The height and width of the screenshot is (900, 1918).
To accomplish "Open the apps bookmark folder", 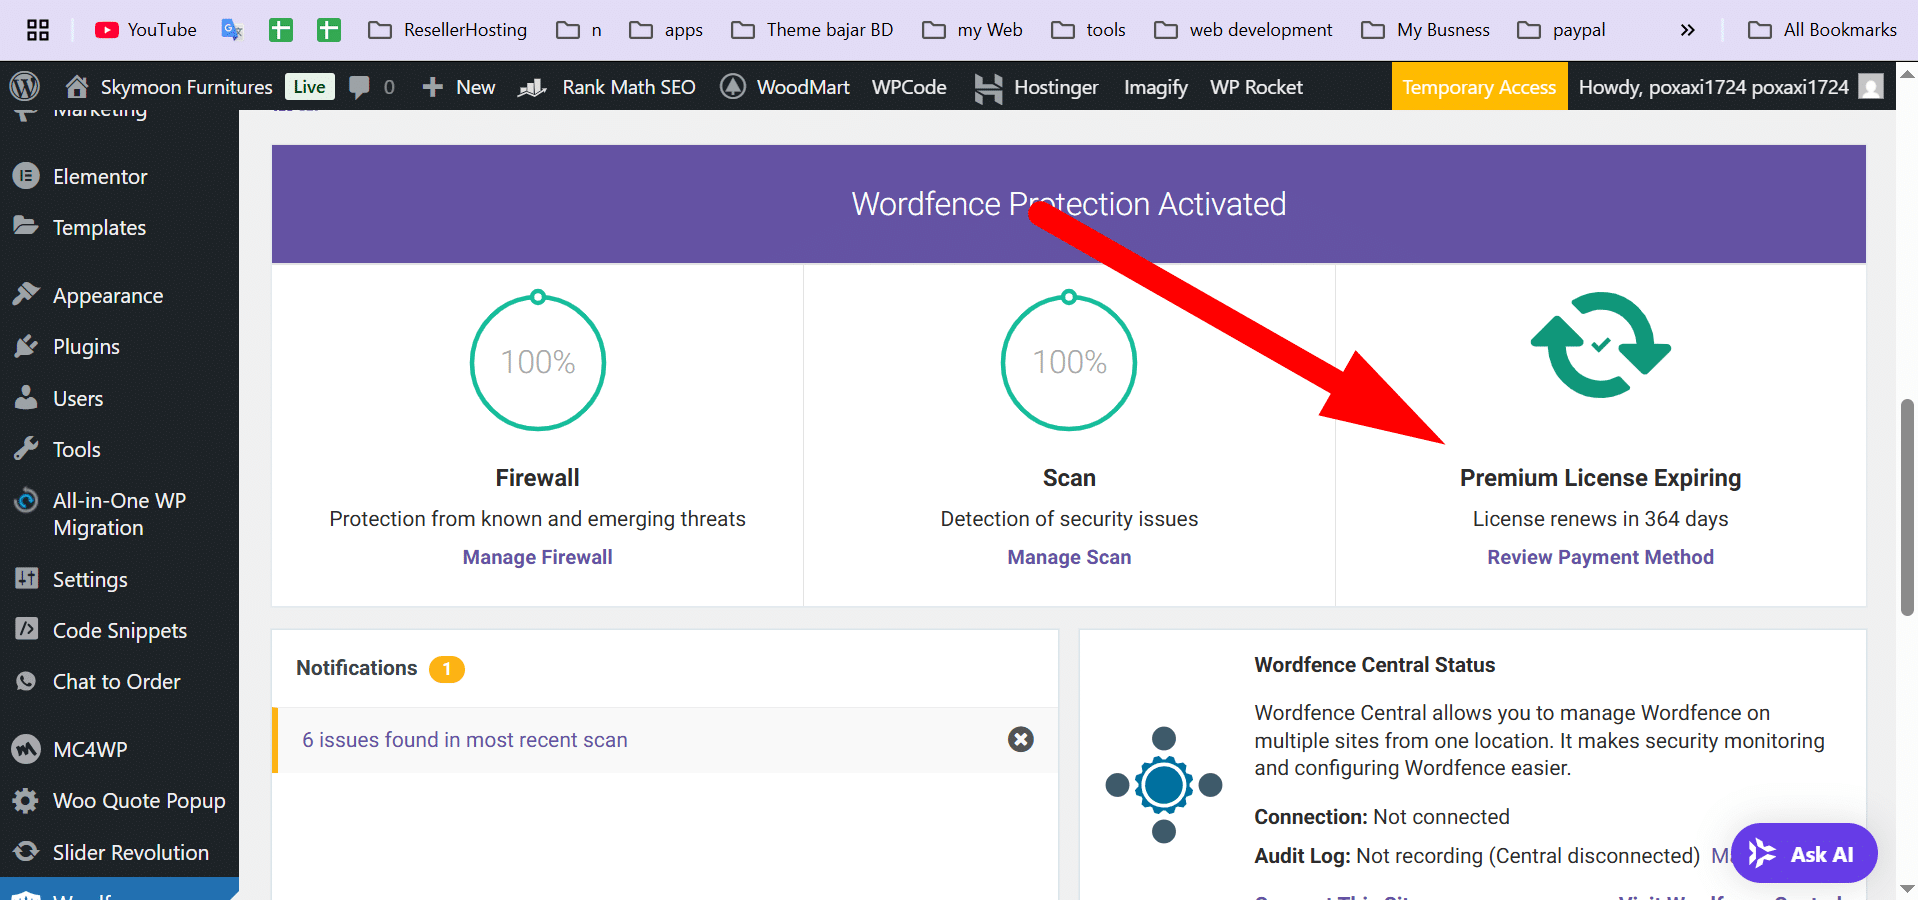I will (666, 30).
